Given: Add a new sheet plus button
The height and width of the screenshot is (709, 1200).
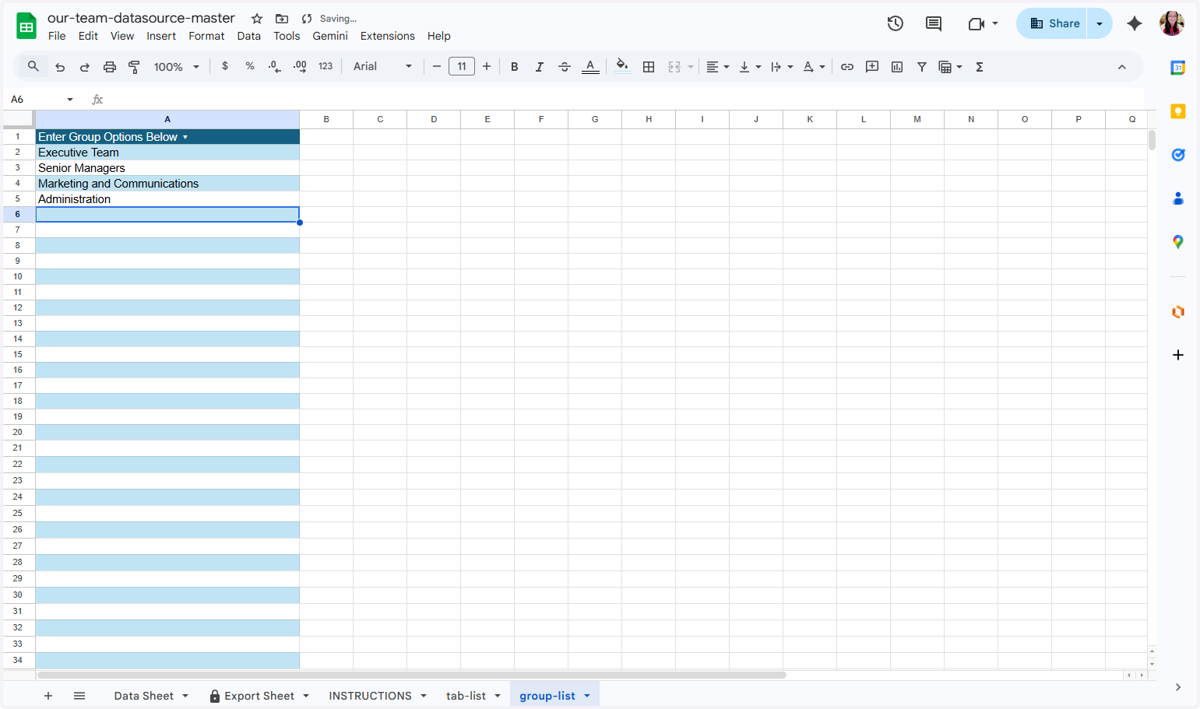Looking at the screenshot, I should (48, 696).
